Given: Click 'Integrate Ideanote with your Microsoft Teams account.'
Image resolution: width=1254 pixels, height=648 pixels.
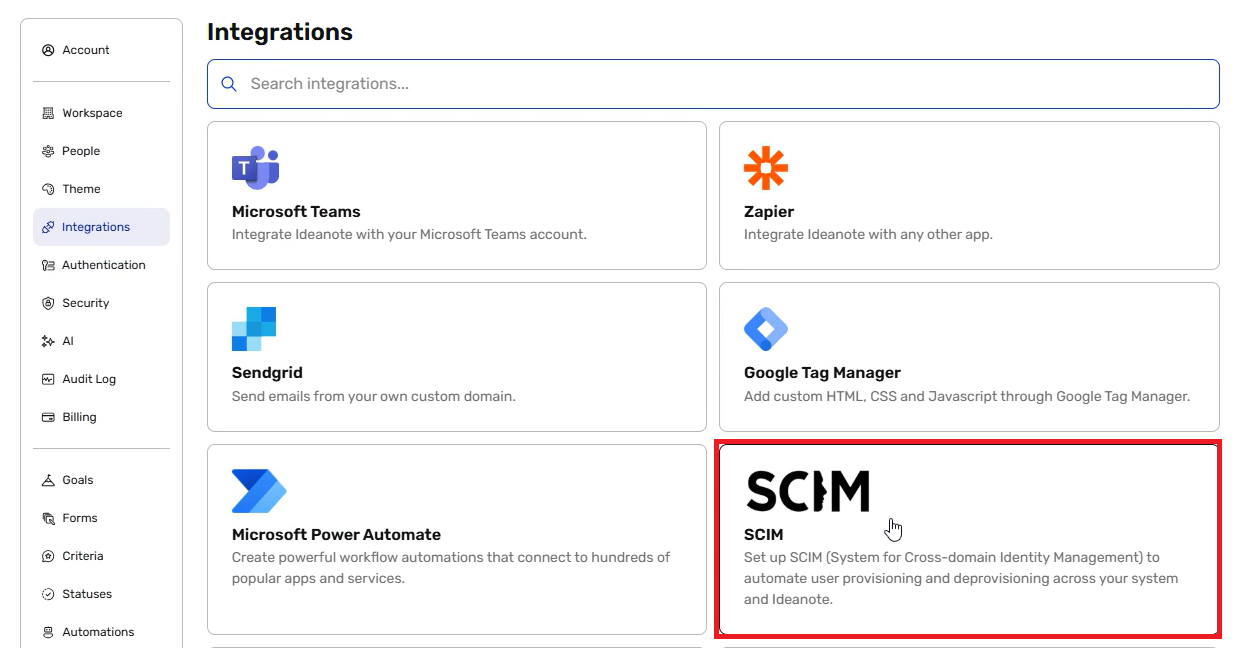Looking at the screenshot, I should (409, 235).
